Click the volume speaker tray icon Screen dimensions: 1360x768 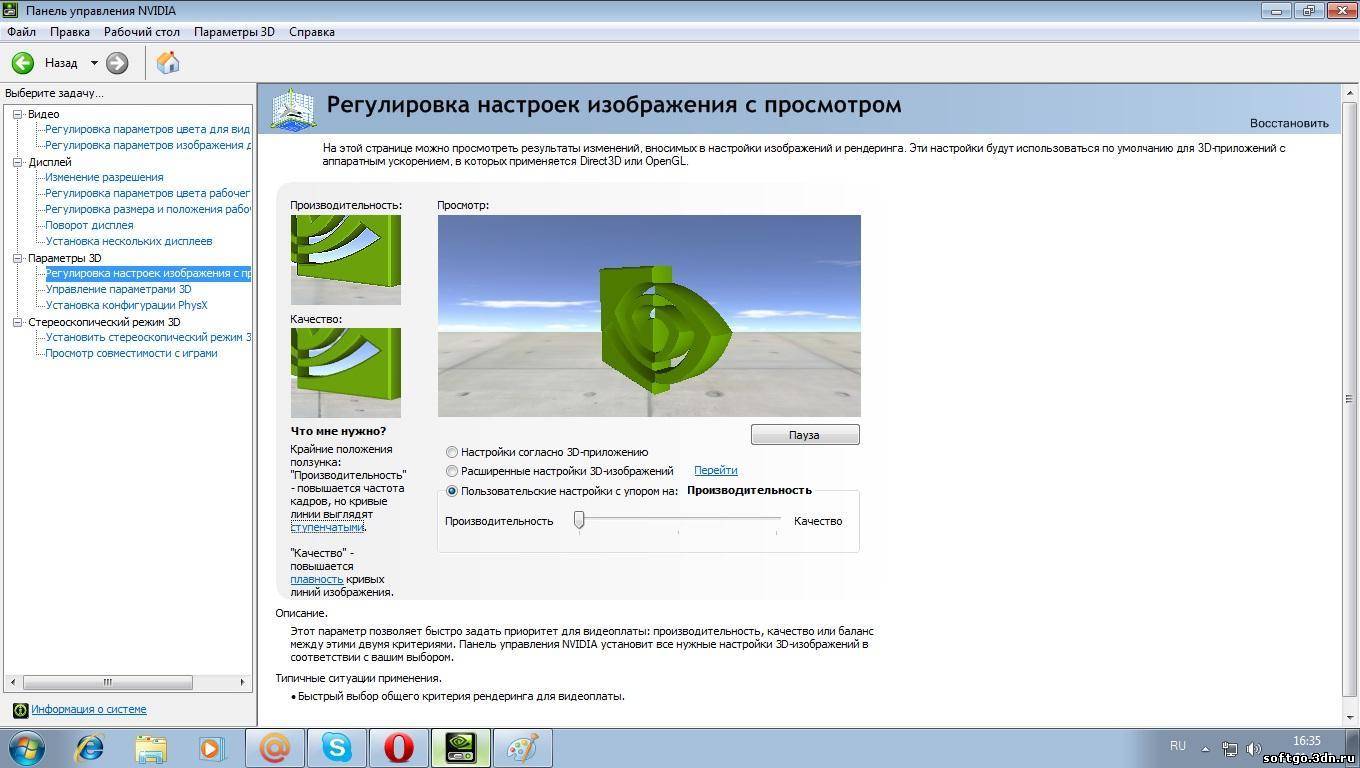point(1254,748)
